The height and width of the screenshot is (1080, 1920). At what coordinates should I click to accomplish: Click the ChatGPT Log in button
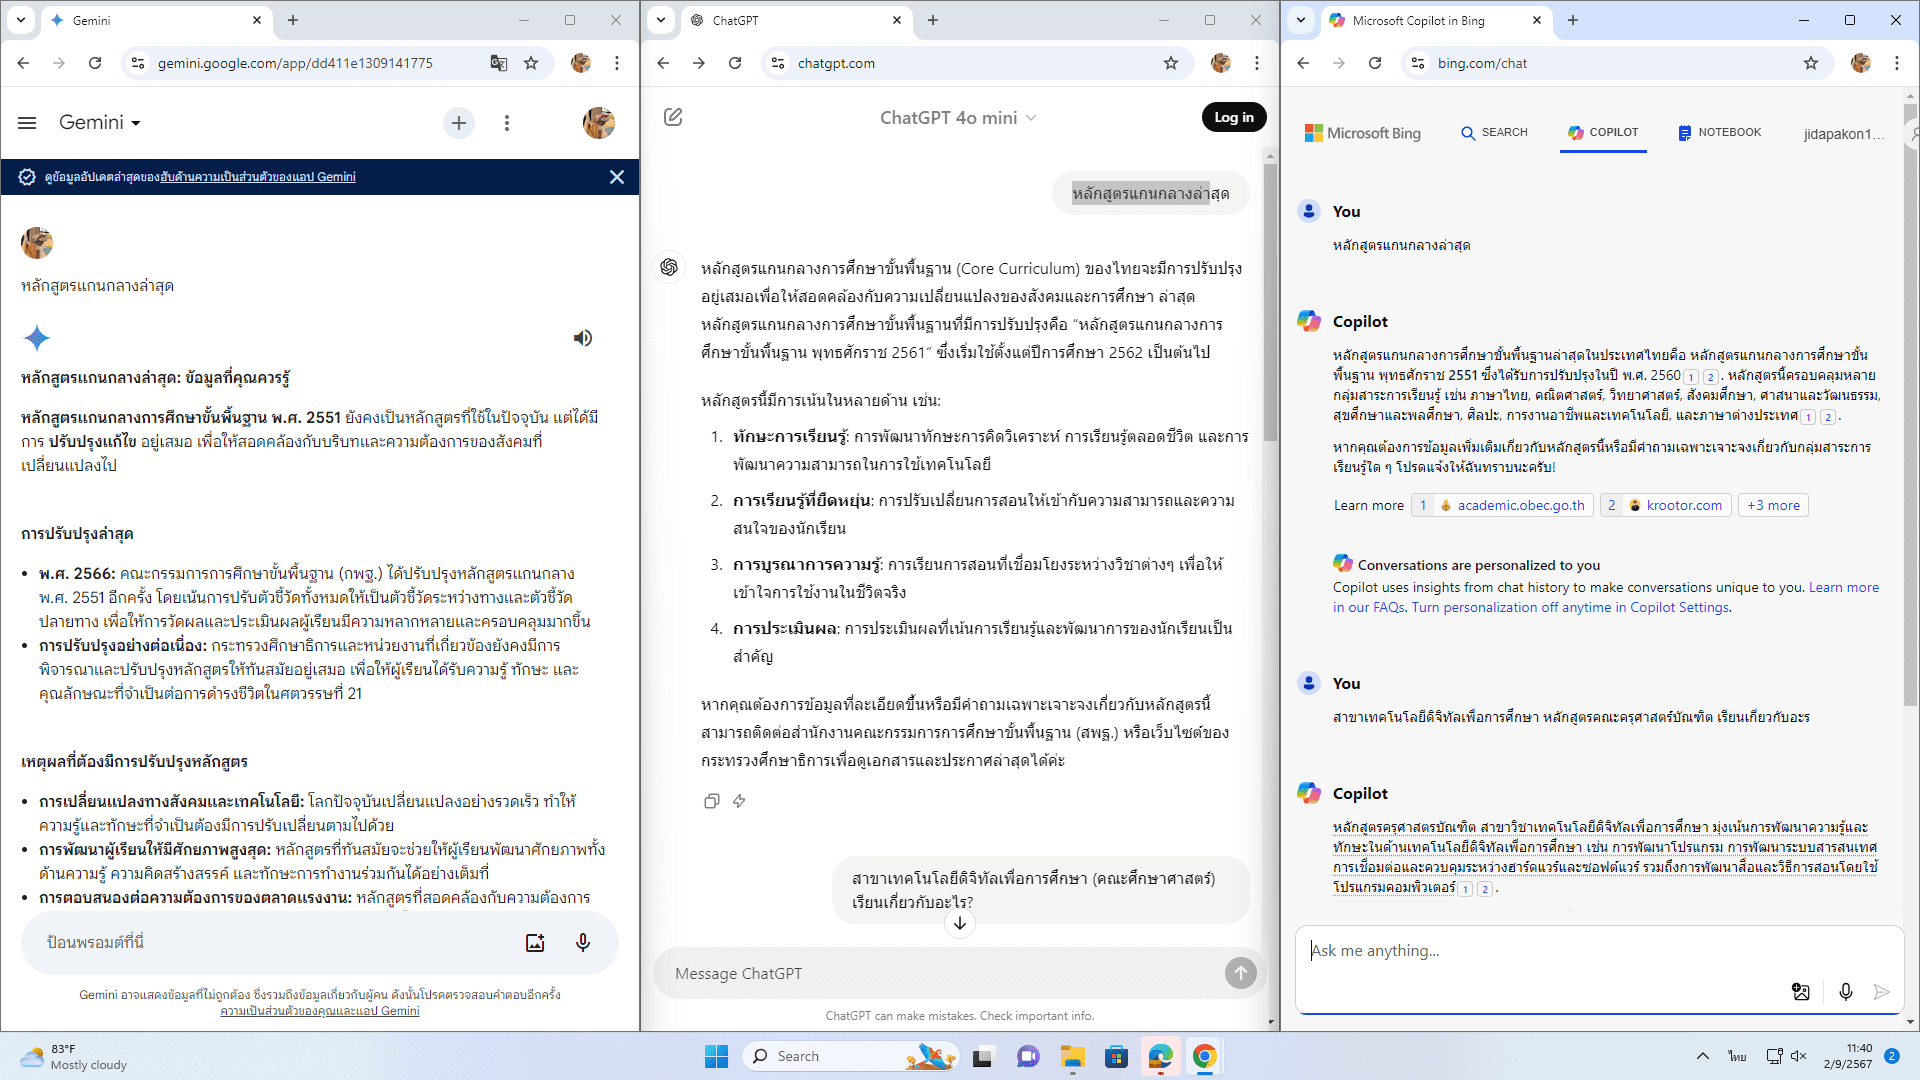[x=1233, y=117]
